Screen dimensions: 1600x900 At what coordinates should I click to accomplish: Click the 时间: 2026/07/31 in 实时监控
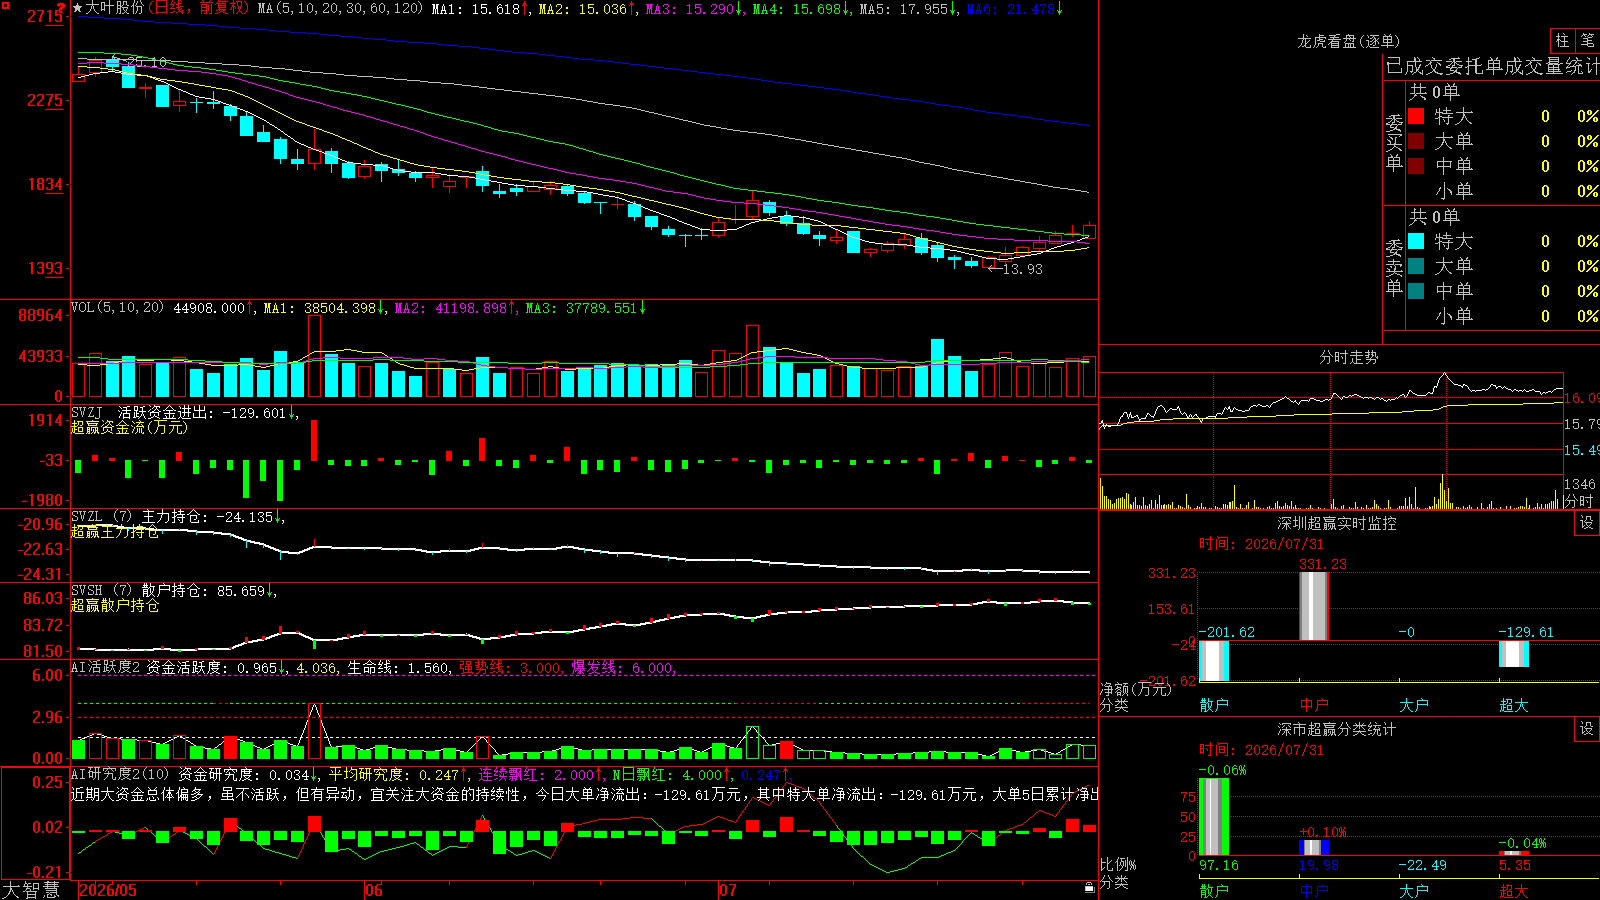point(1261,544)
